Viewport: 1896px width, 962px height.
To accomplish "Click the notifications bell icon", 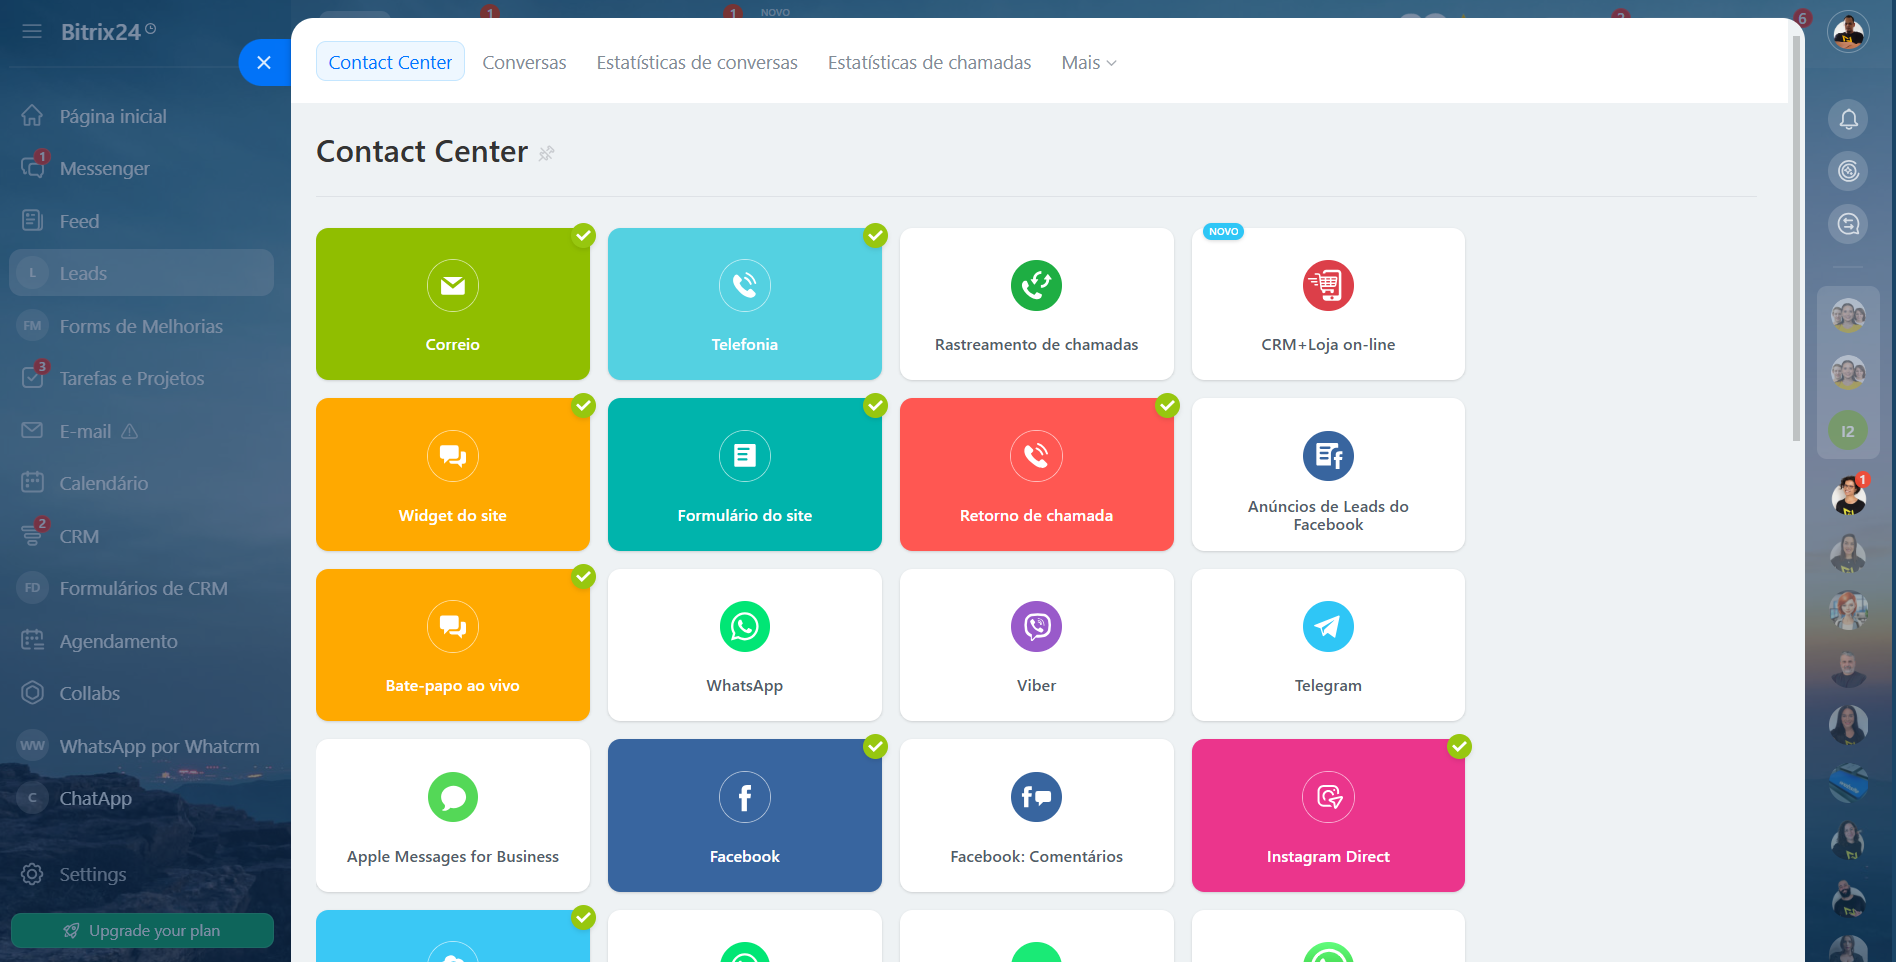I will pos(1849,119).
